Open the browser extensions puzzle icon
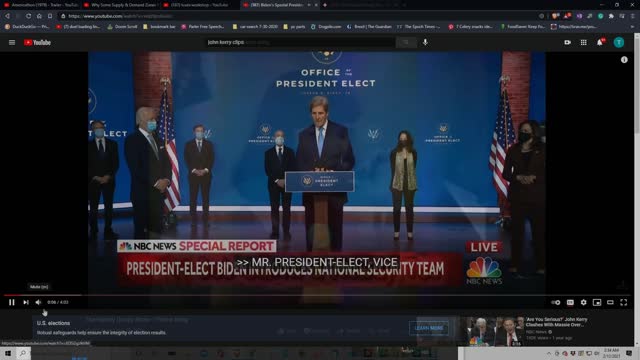The height and width of the screenshot is (360, 640). coord(611,16)
